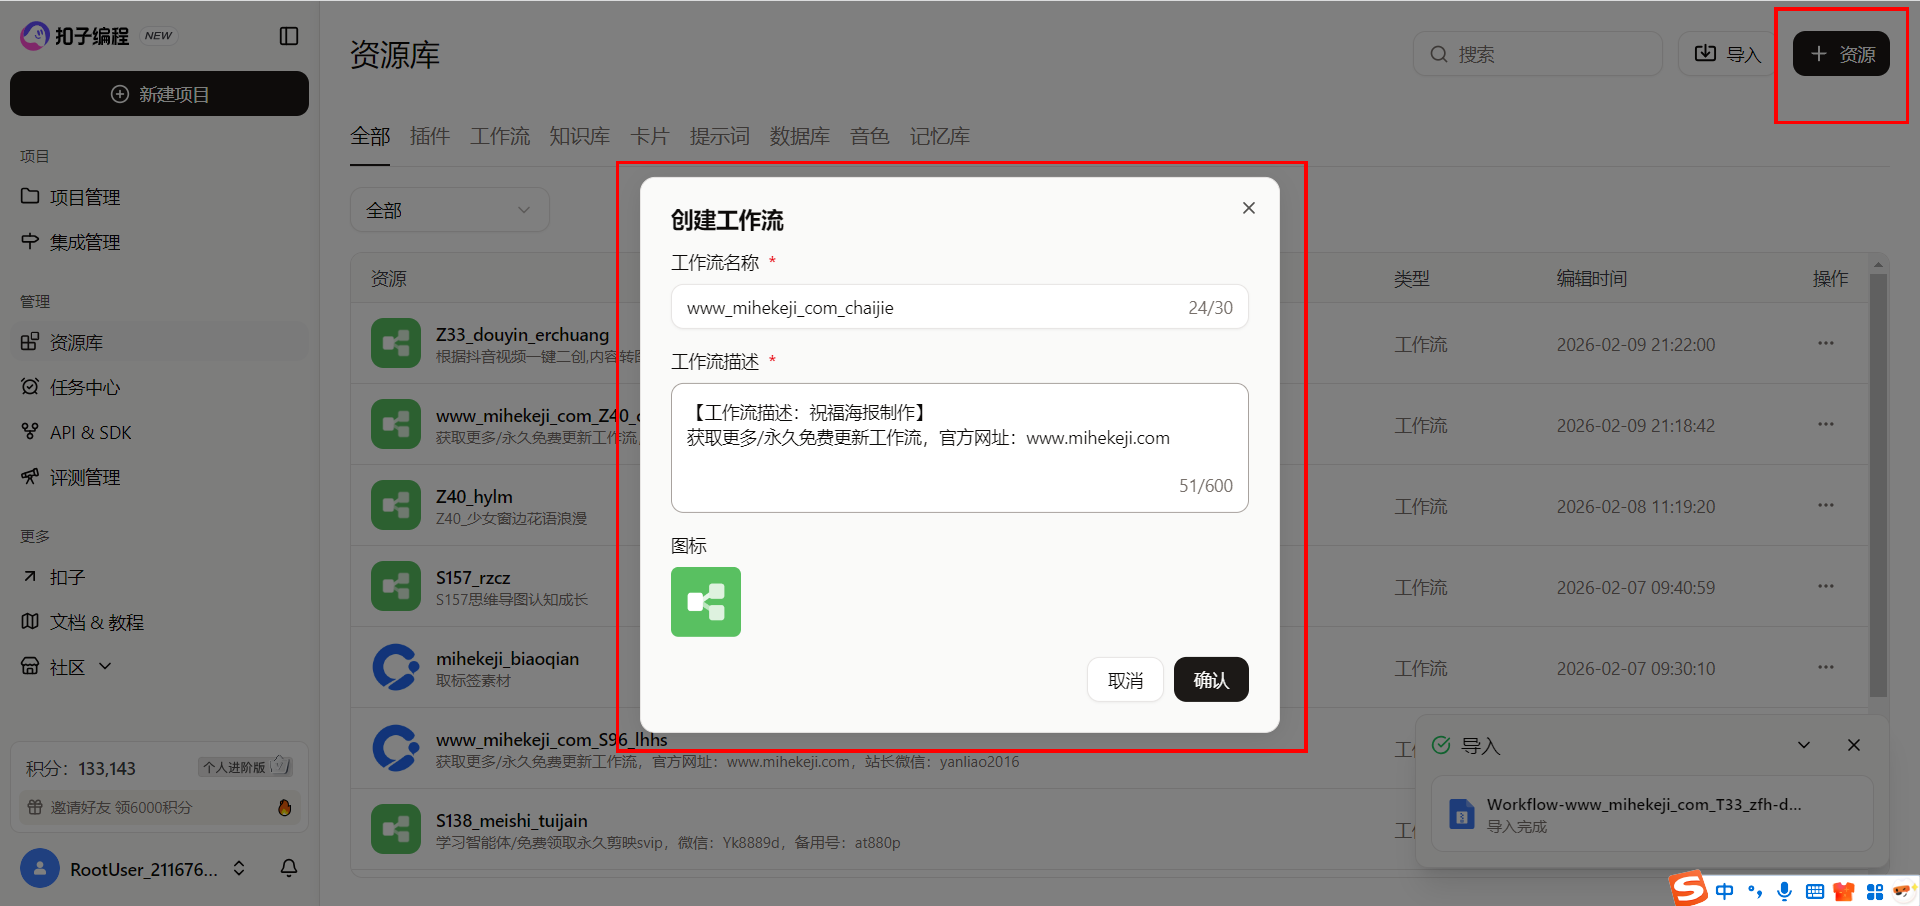The height and width of the screenshot is (906, 1920).
Task: Open the 全部 filter dropdown above the list
Action: (449, 209)
